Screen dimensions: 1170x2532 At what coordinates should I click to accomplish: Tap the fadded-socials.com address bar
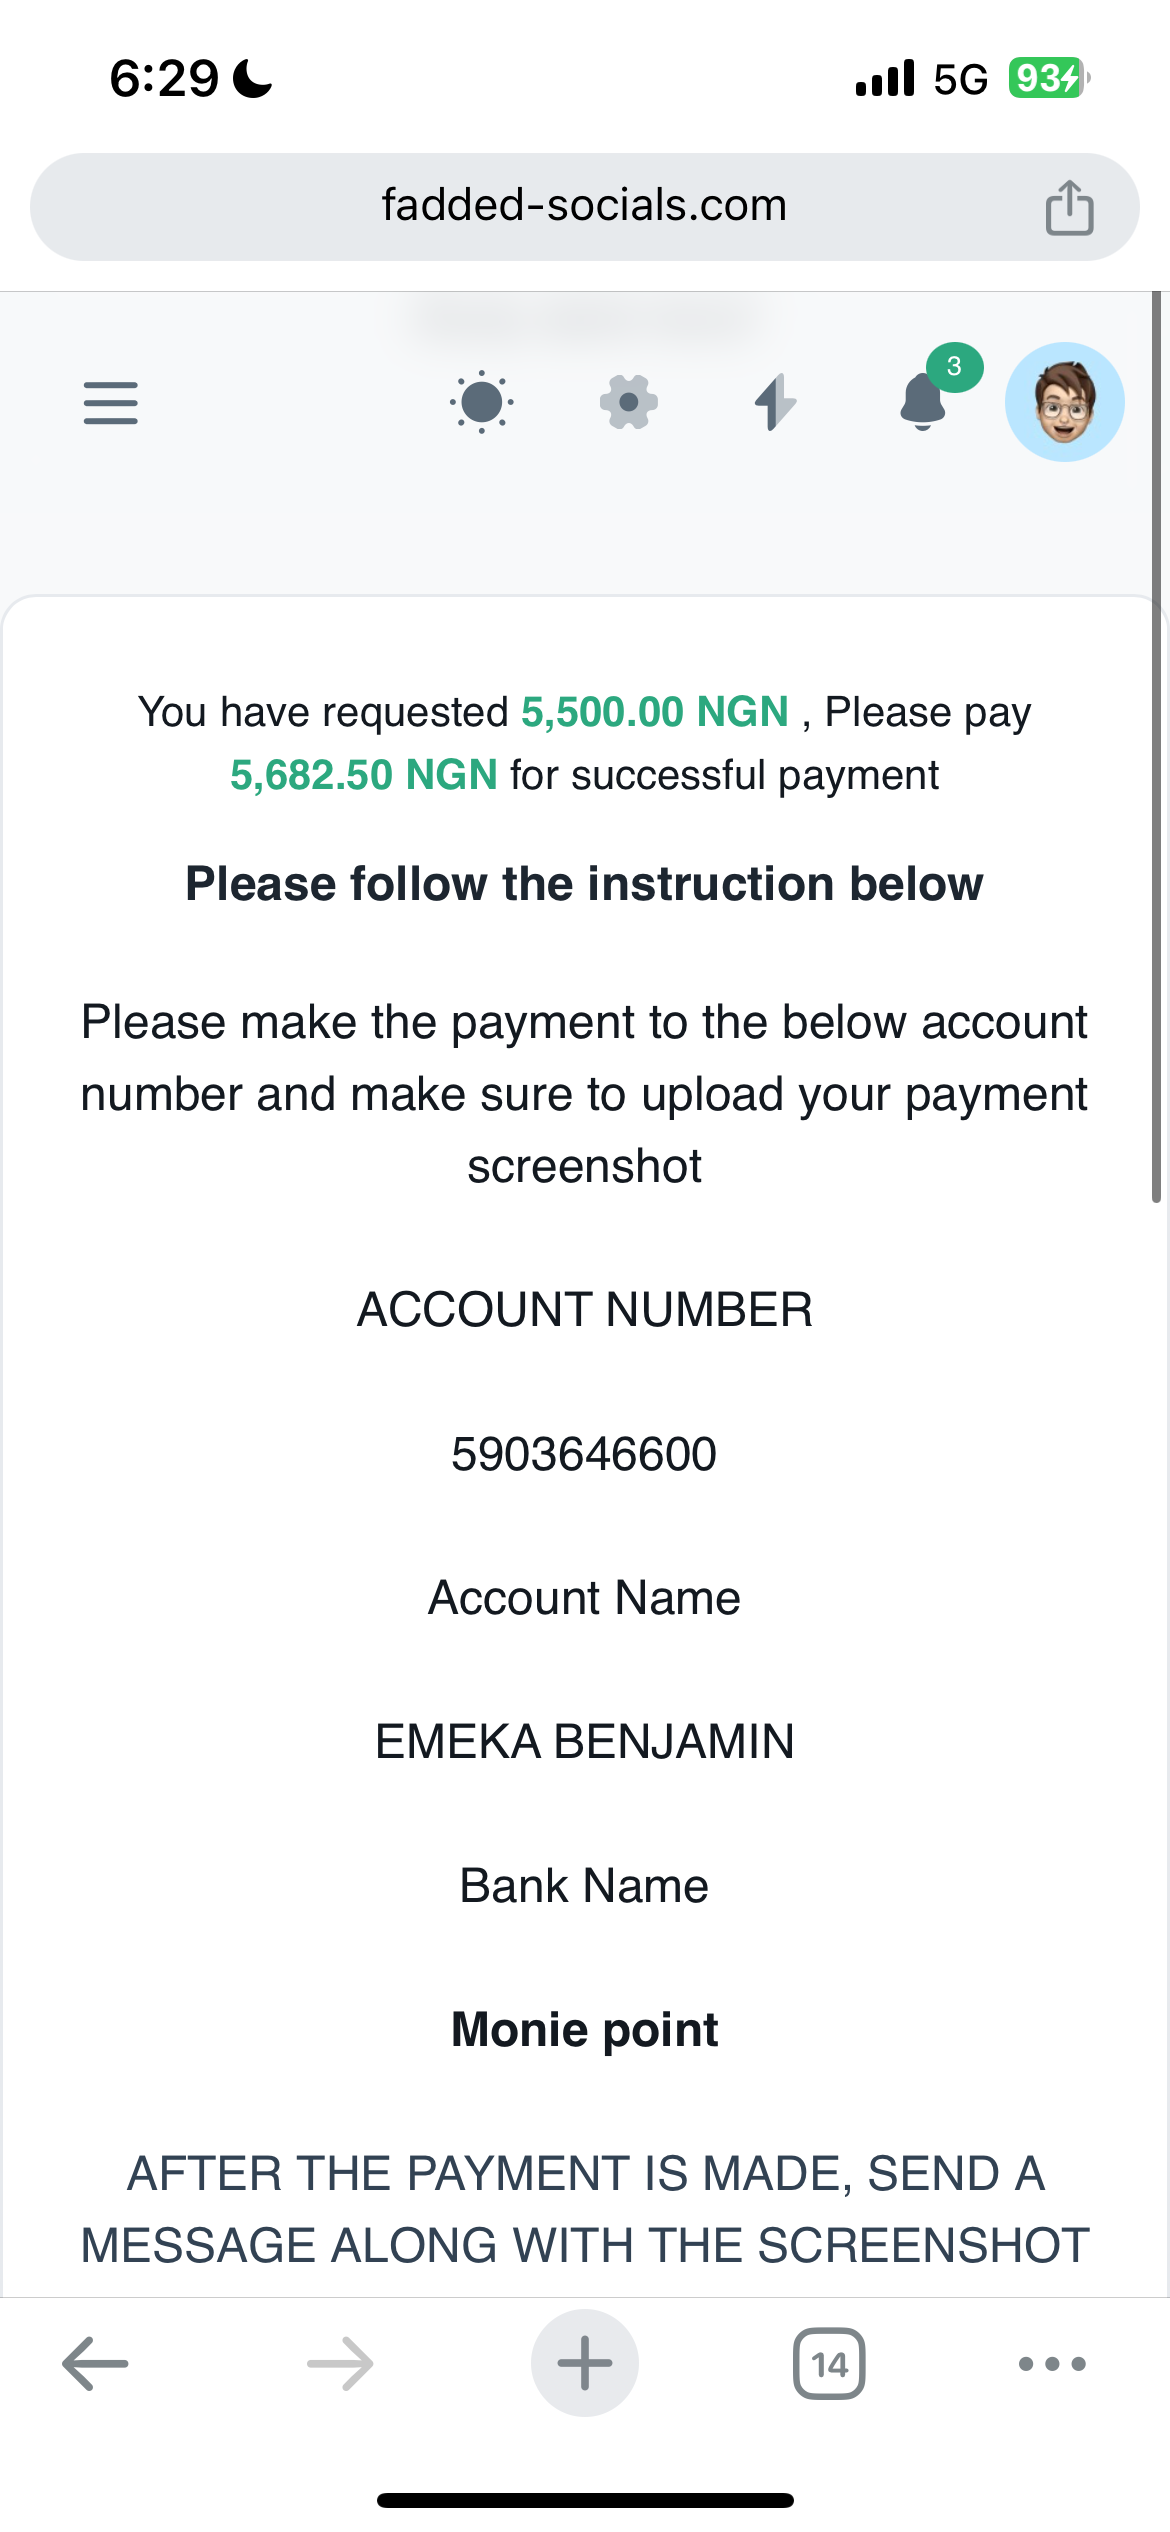tap(584, 206)
